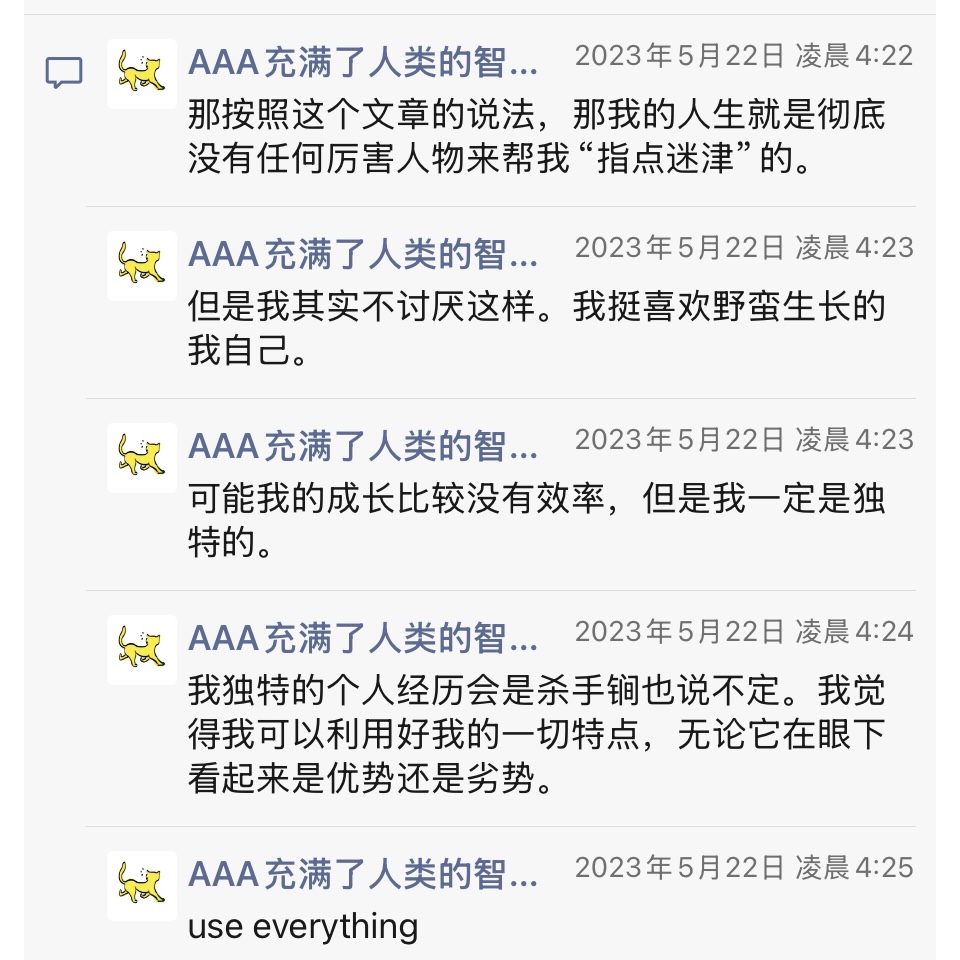Tap the cat avatar beside the "野蛮生长" comment

(x=141, y=265)
